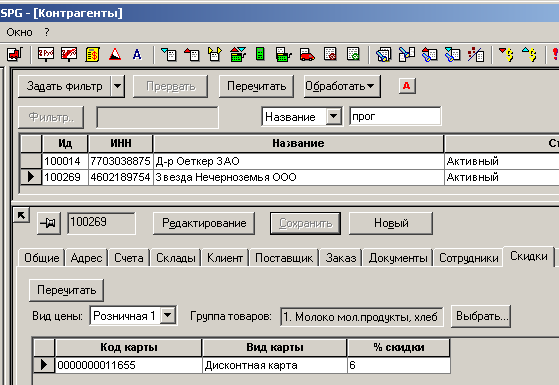
Task: Click the Задать фильтр button
Action: [x=65, y=86]
